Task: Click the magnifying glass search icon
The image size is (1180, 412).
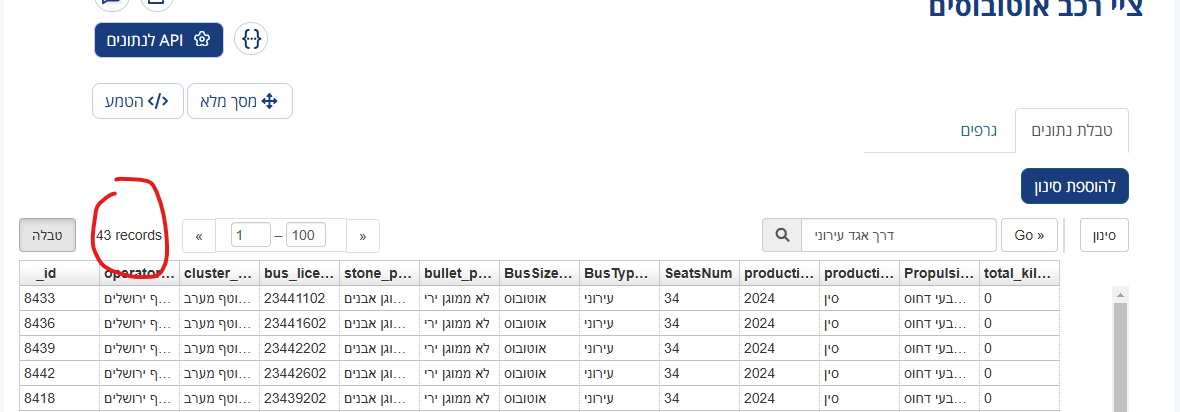Action: [782, 236]
